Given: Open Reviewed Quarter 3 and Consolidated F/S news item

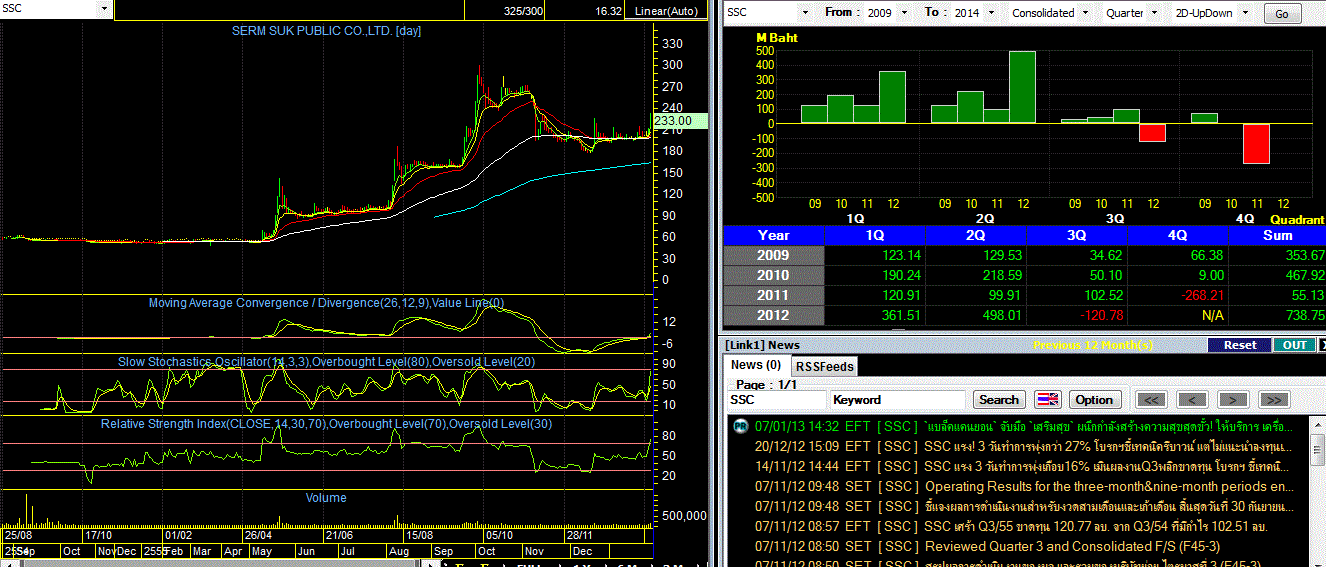Looking at the screenshot, I should pyautogui.click(x=987, y=546).
